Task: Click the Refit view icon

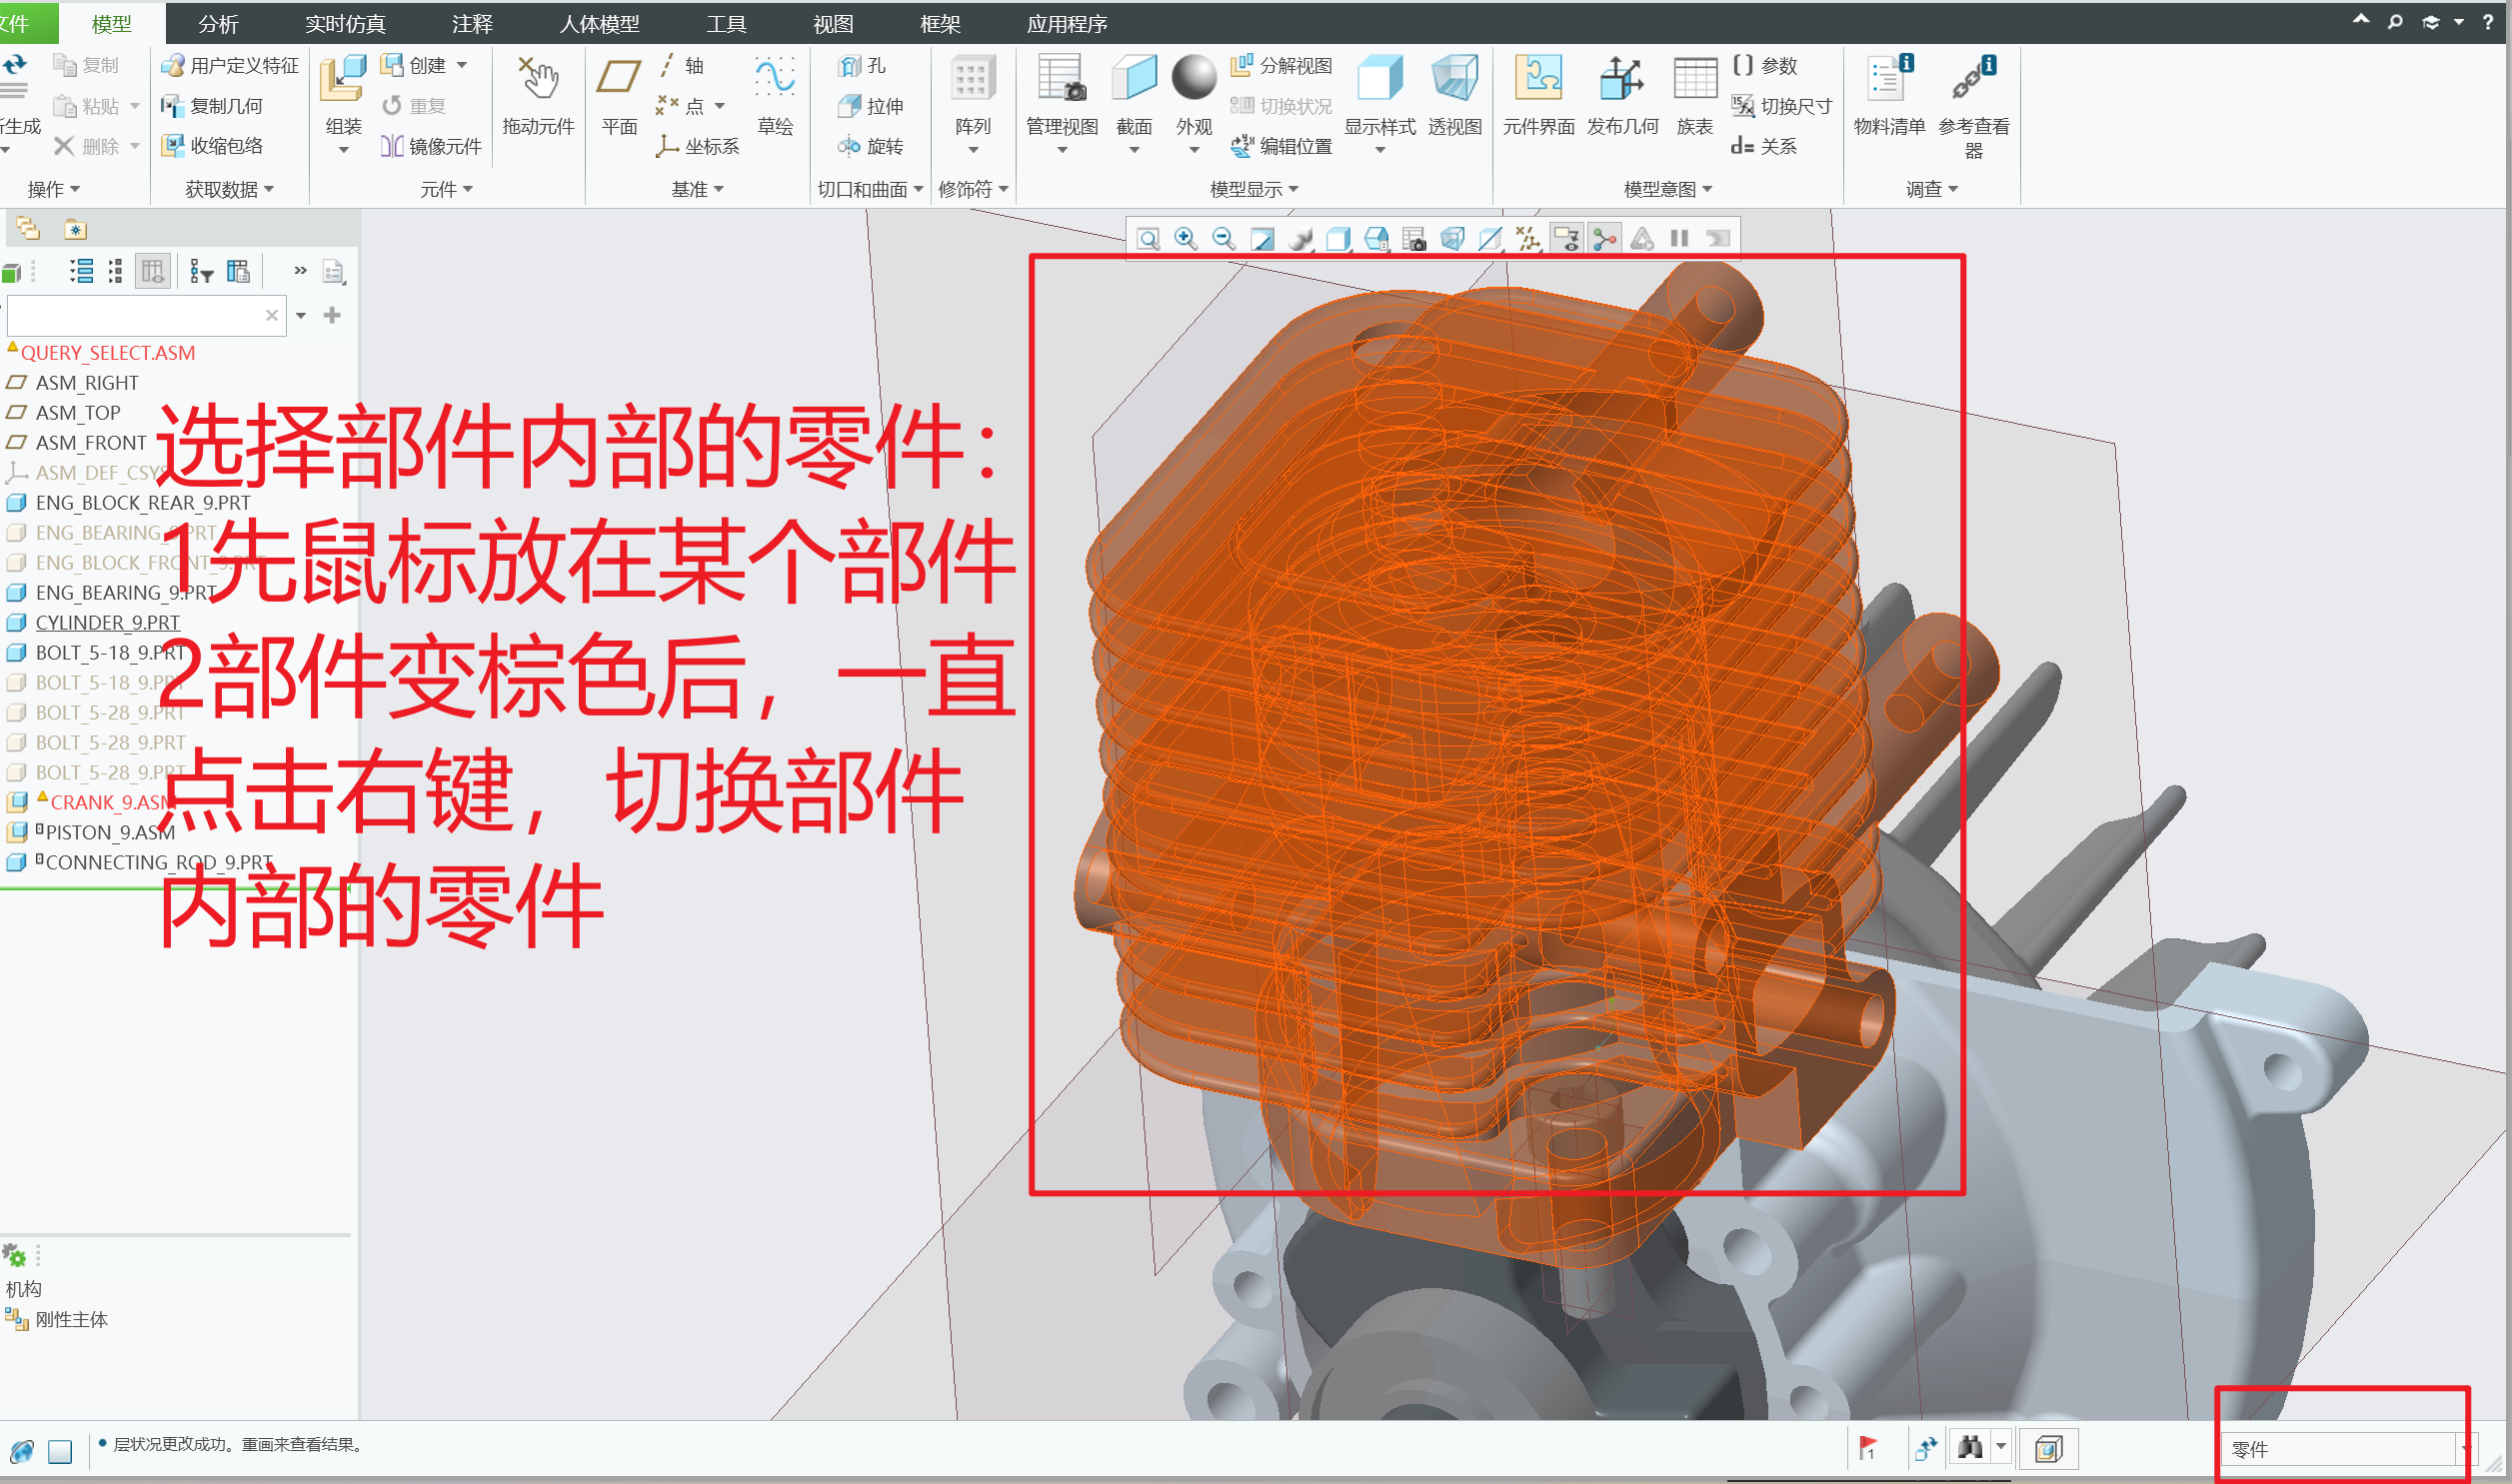Action: (x=1148, y=239)
